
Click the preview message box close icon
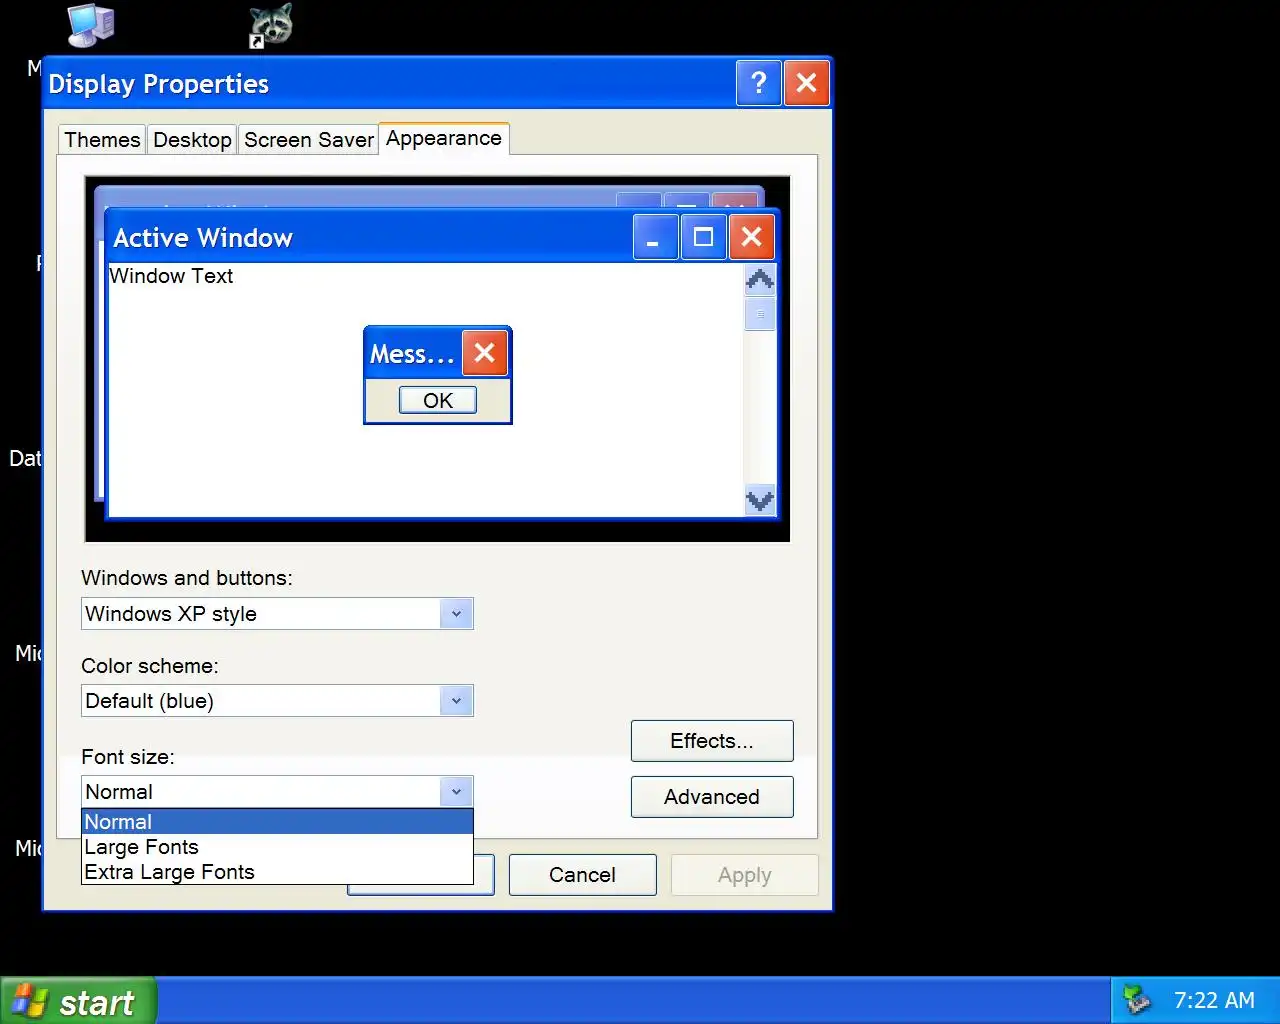click(x=485, y=353)
